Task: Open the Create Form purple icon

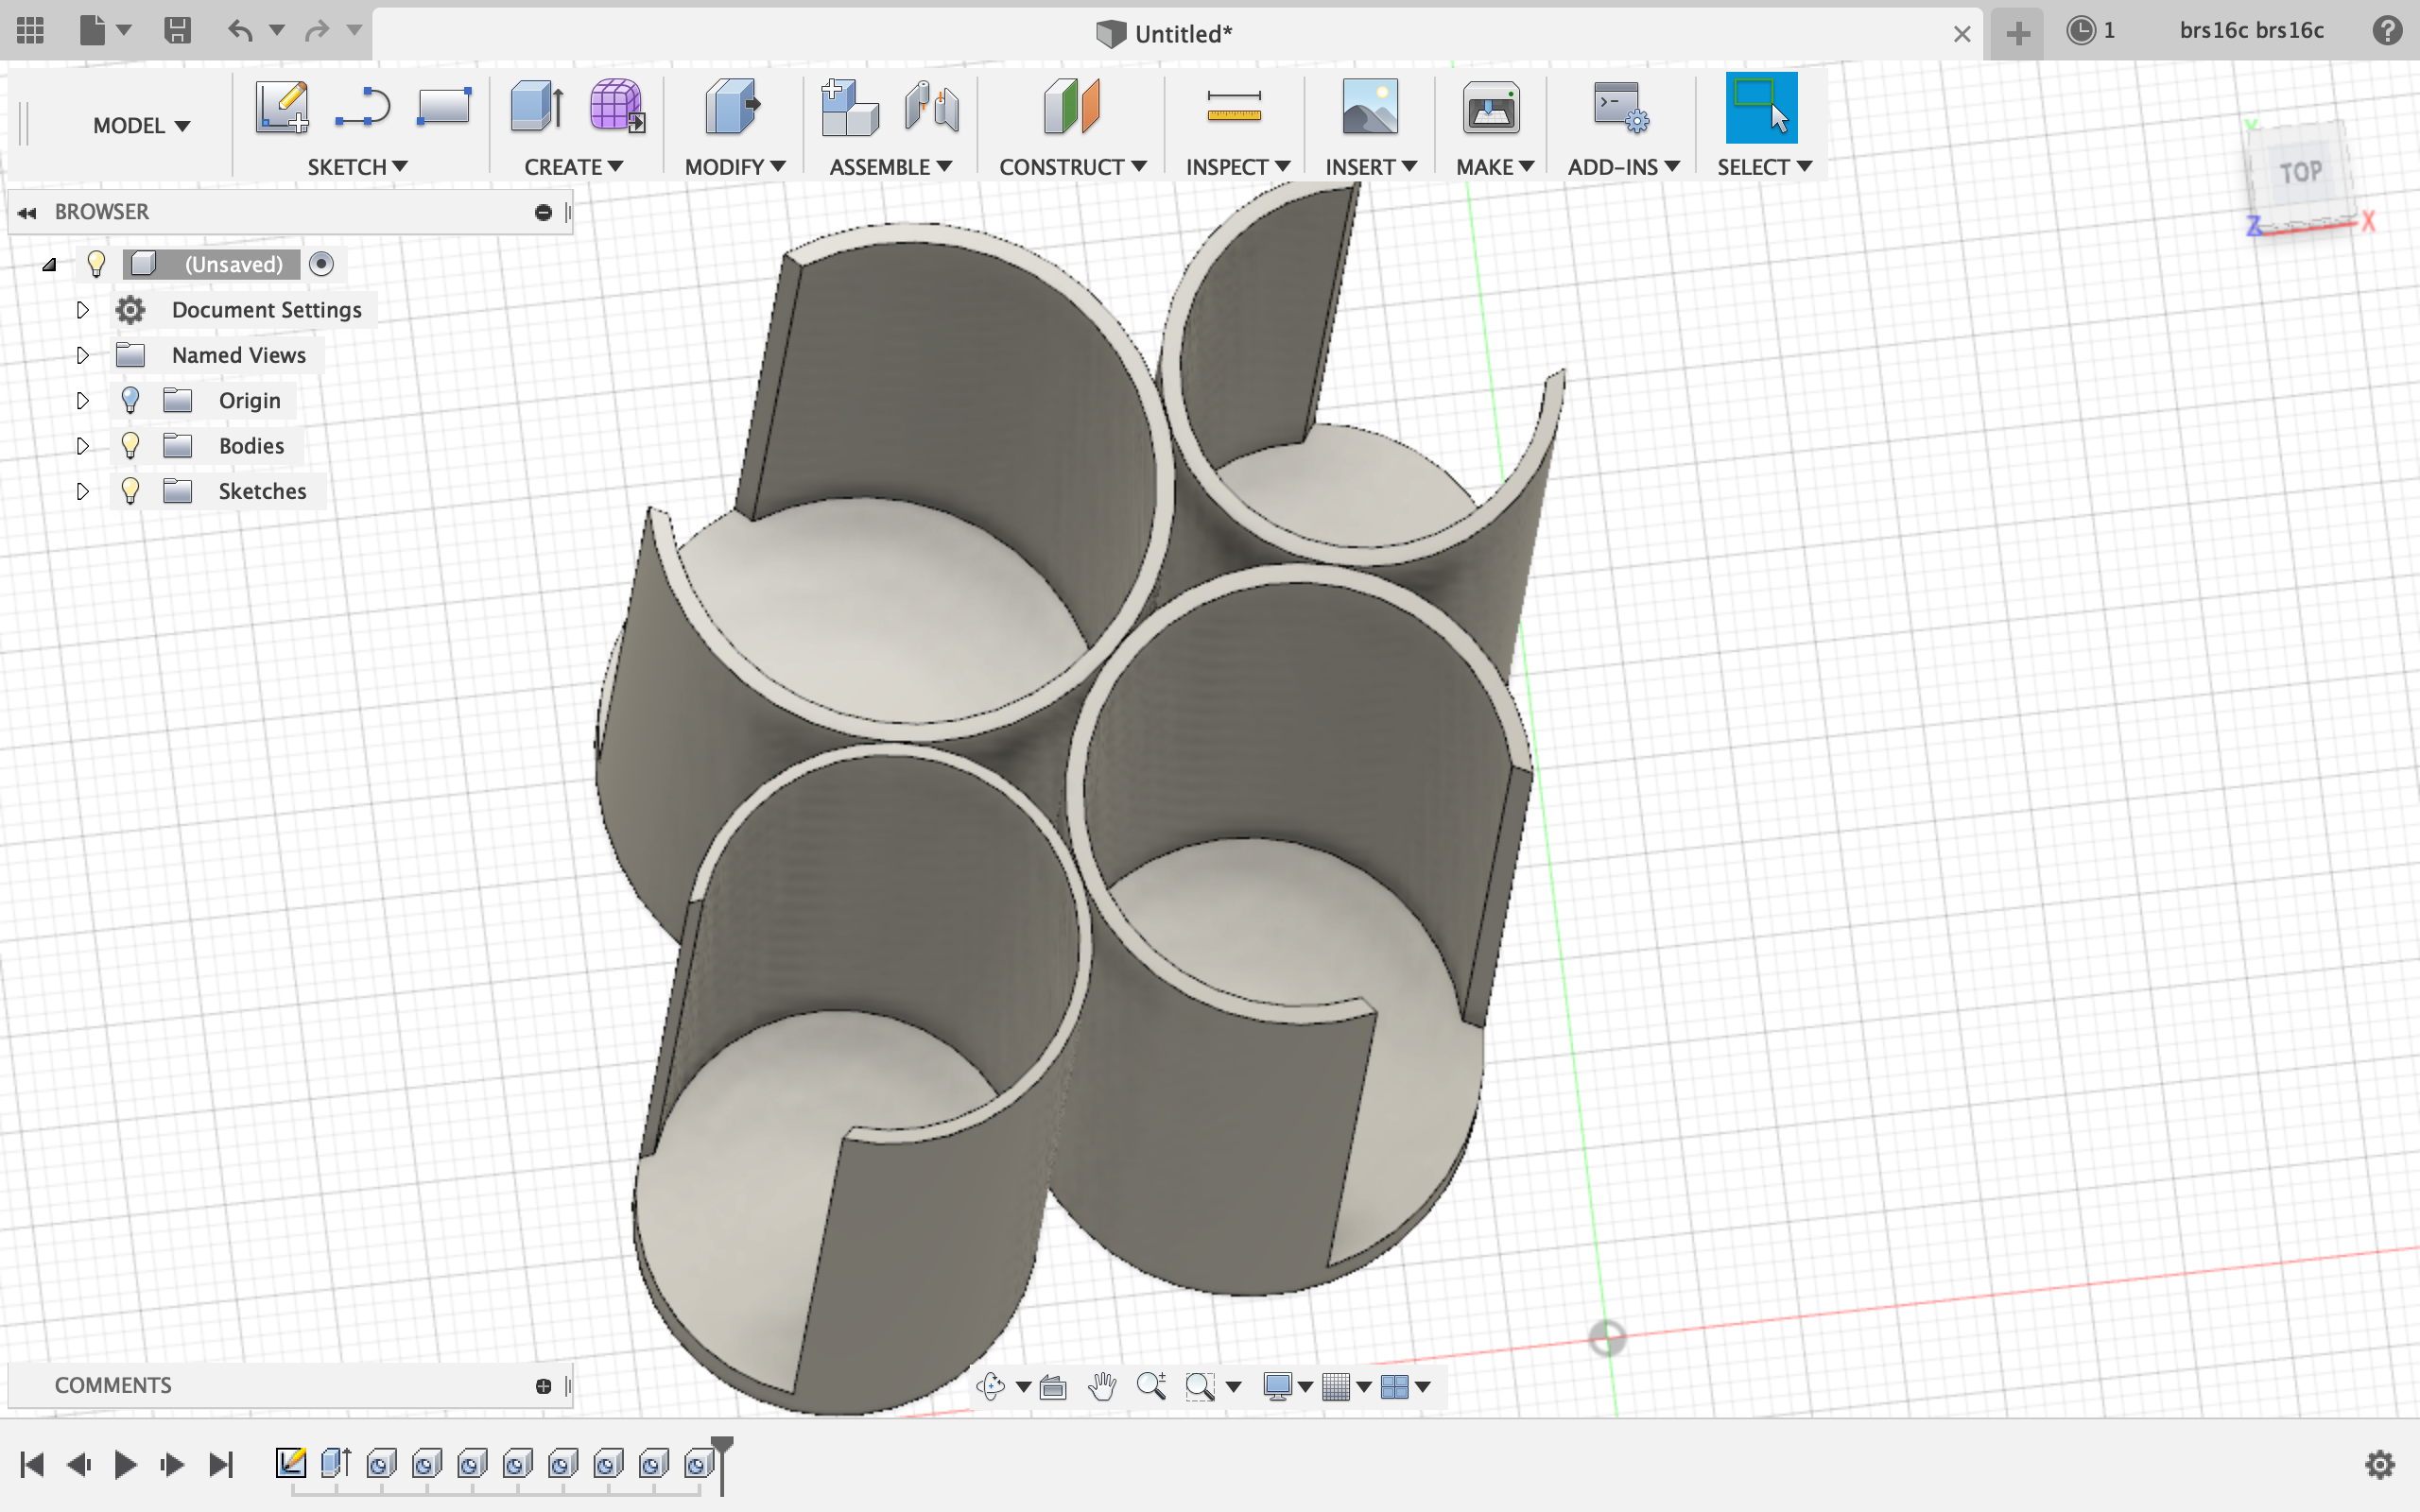Action: tap(616, 107)
